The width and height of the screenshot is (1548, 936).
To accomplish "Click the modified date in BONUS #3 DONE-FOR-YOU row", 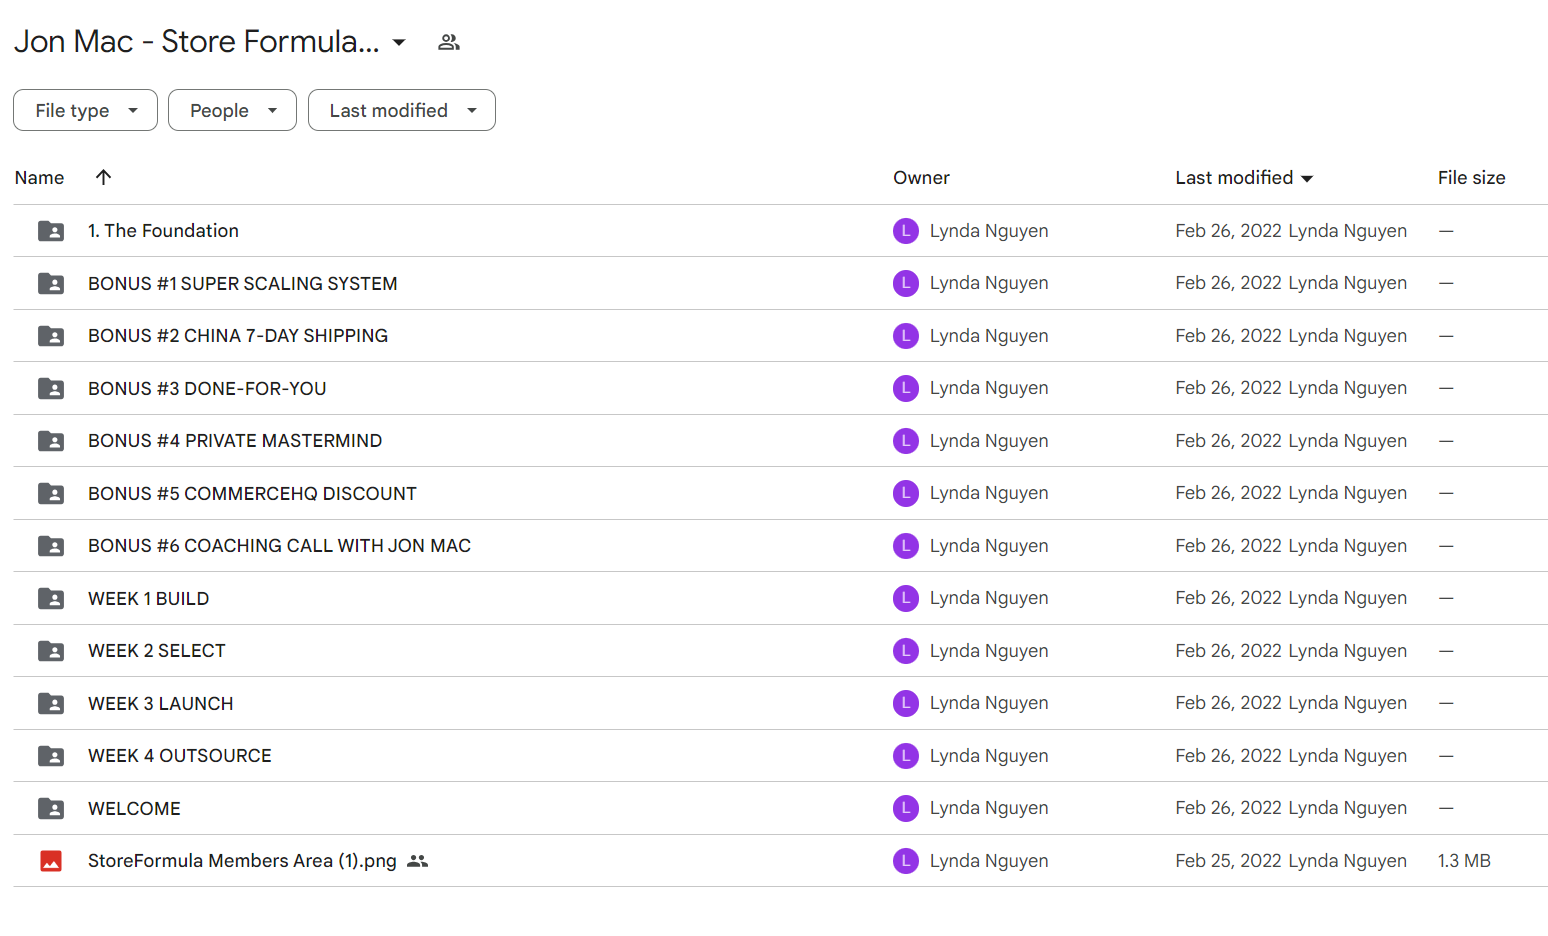I will tap(1228, 388).
